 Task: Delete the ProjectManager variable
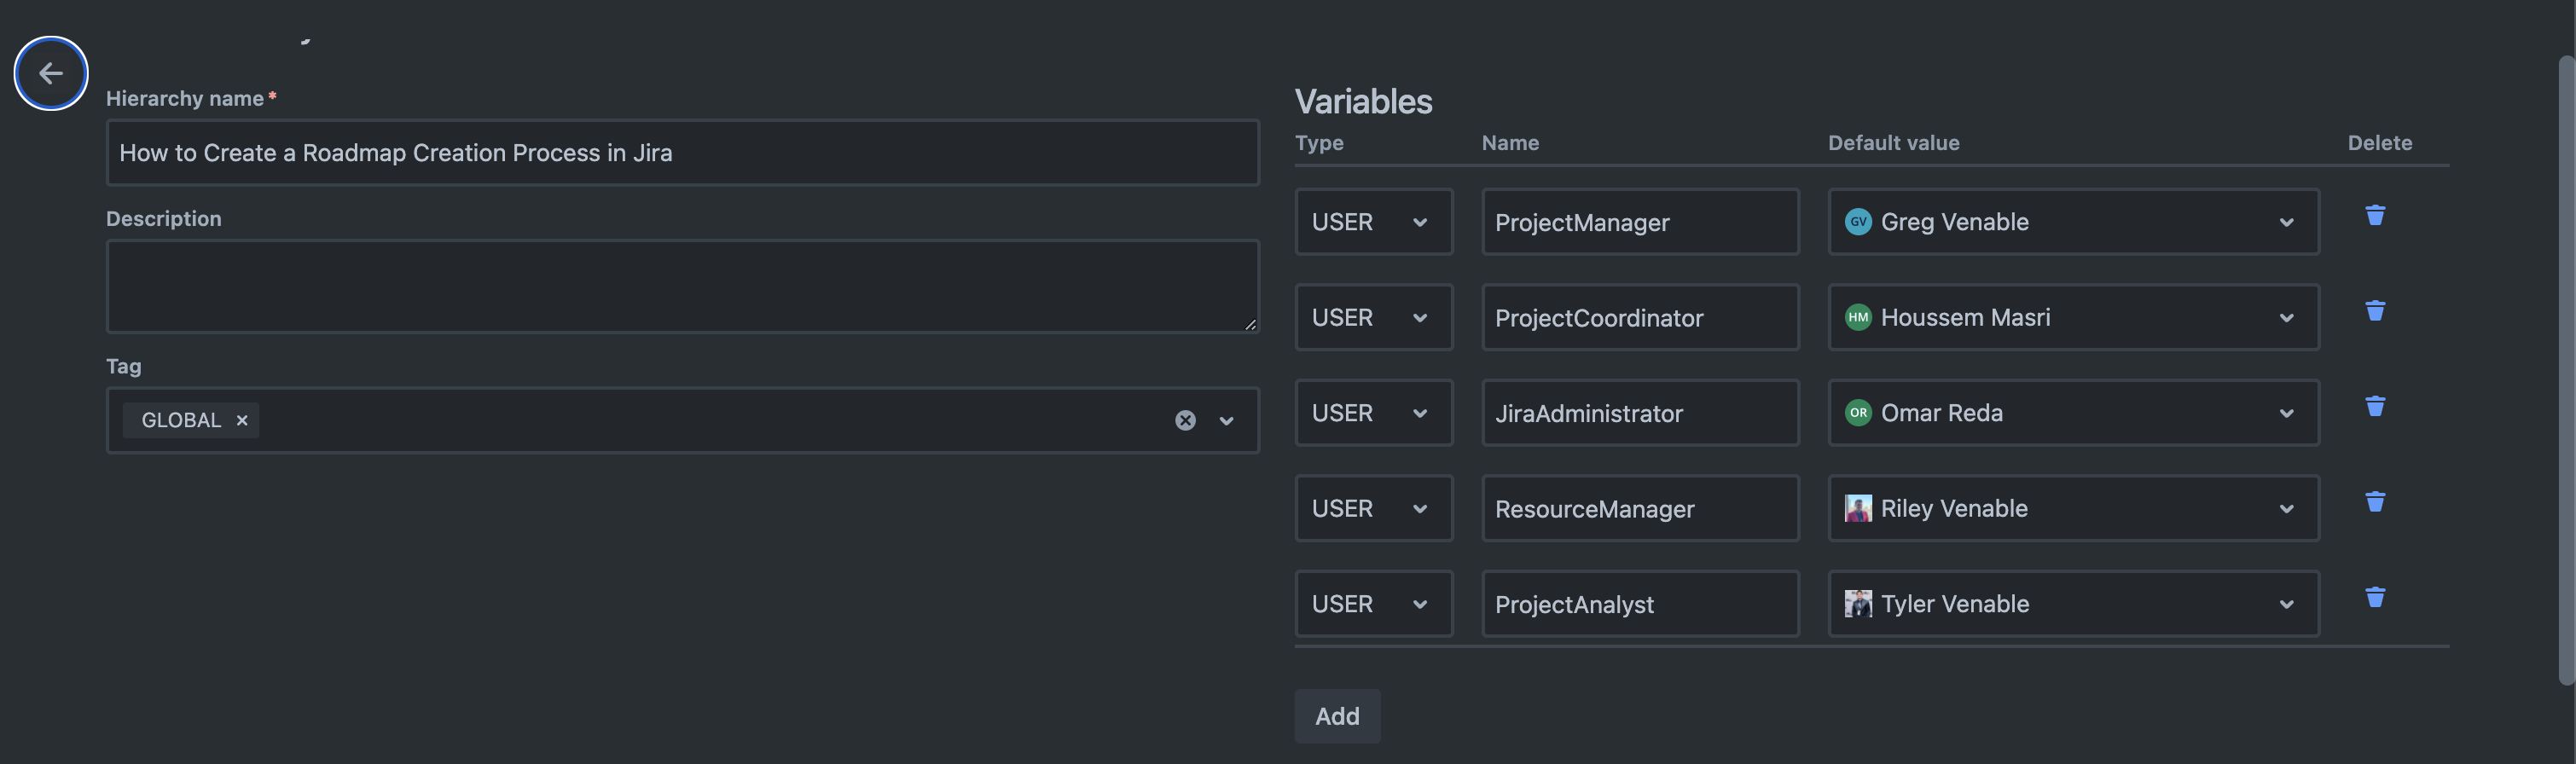[x=2375, y=216]
